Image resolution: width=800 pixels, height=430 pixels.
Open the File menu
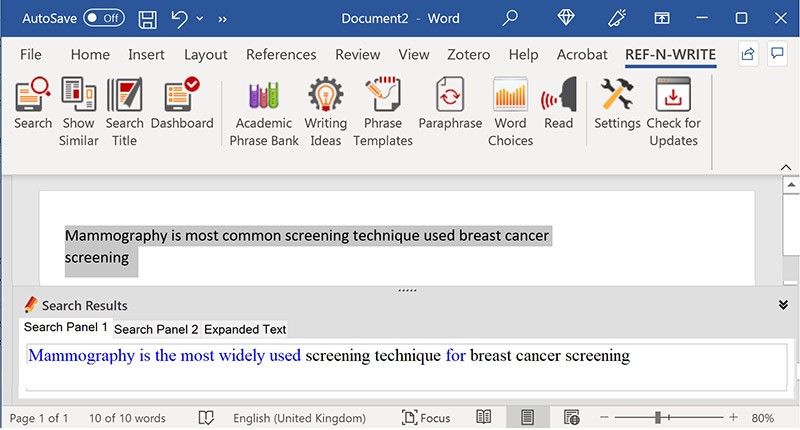31,55
